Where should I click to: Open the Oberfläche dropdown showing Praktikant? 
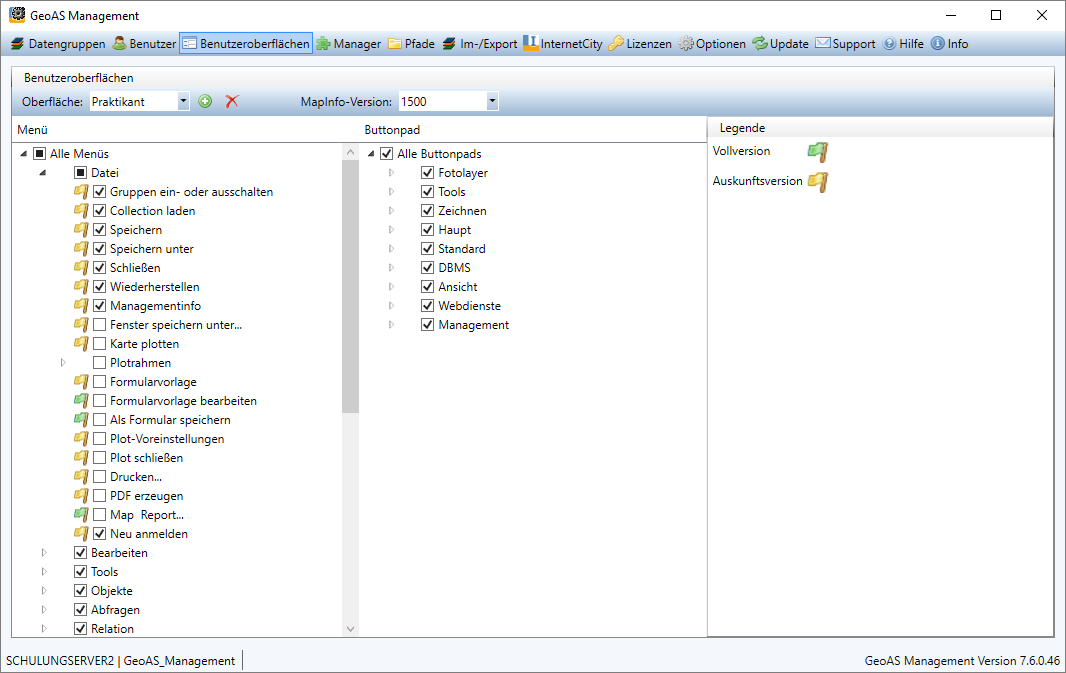(183, 101)
